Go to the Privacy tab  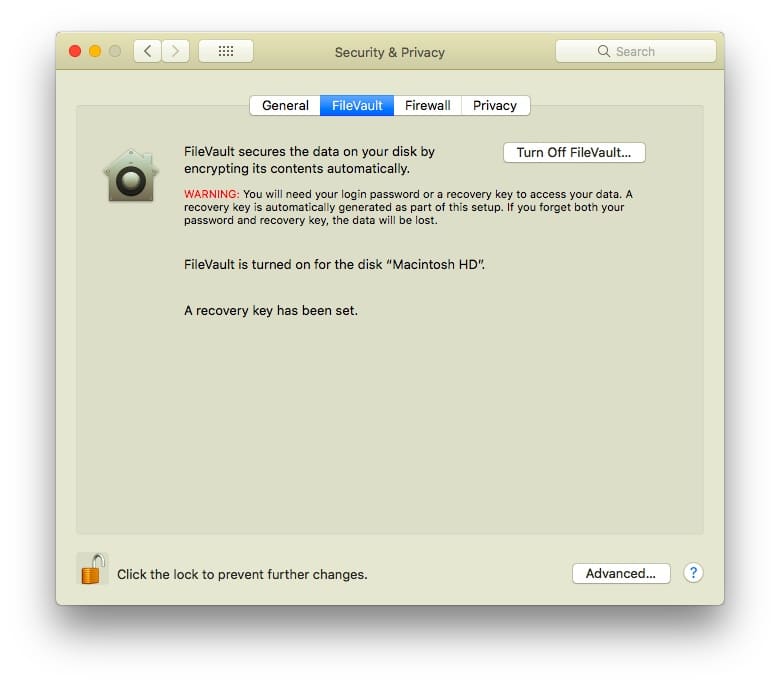(495, 105)
